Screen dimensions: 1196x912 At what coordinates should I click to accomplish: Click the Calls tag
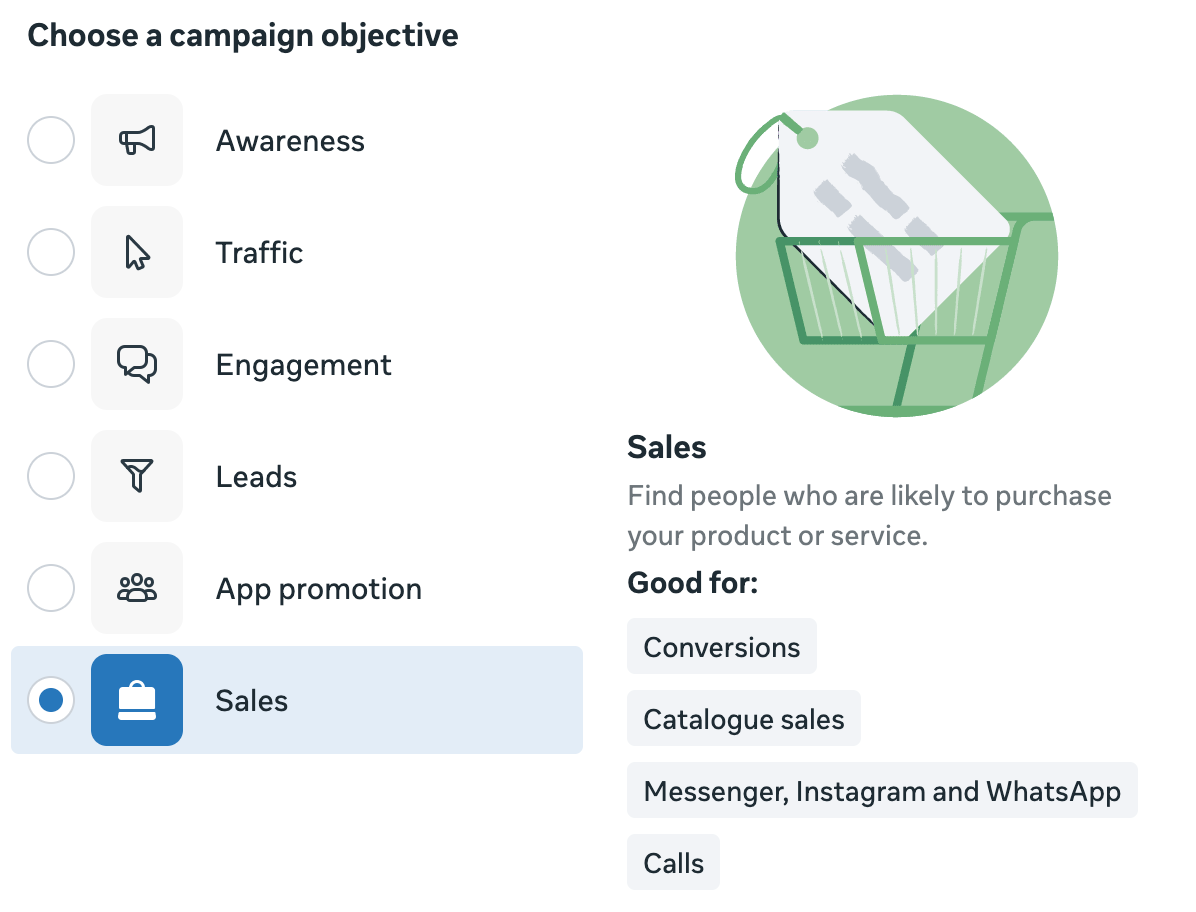(x=673, y=863)
